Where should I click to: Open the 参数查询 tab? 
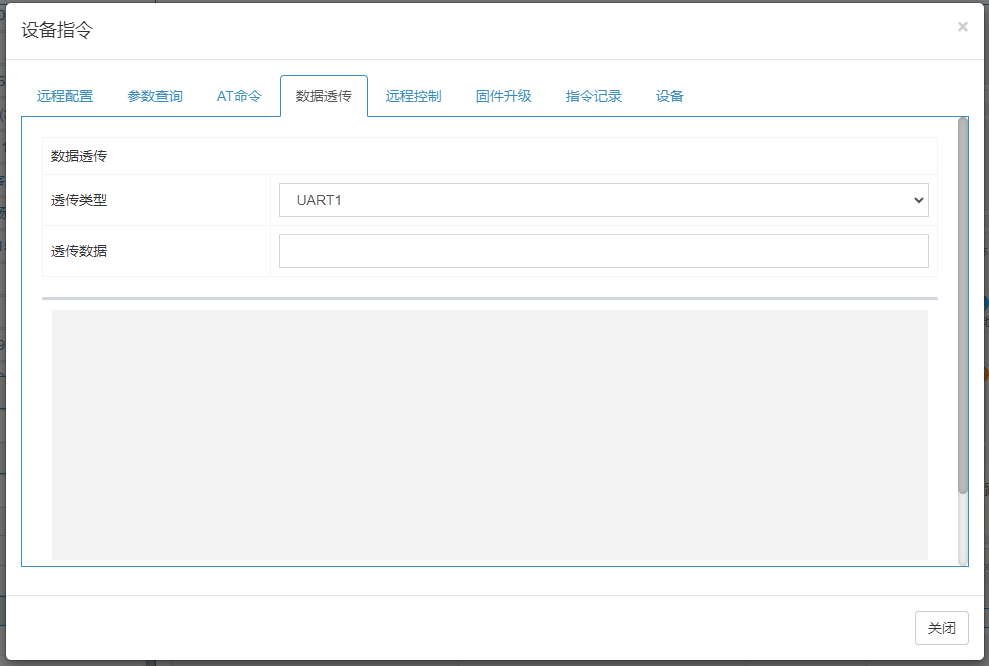pyautogui.click(x=155, y=96)
